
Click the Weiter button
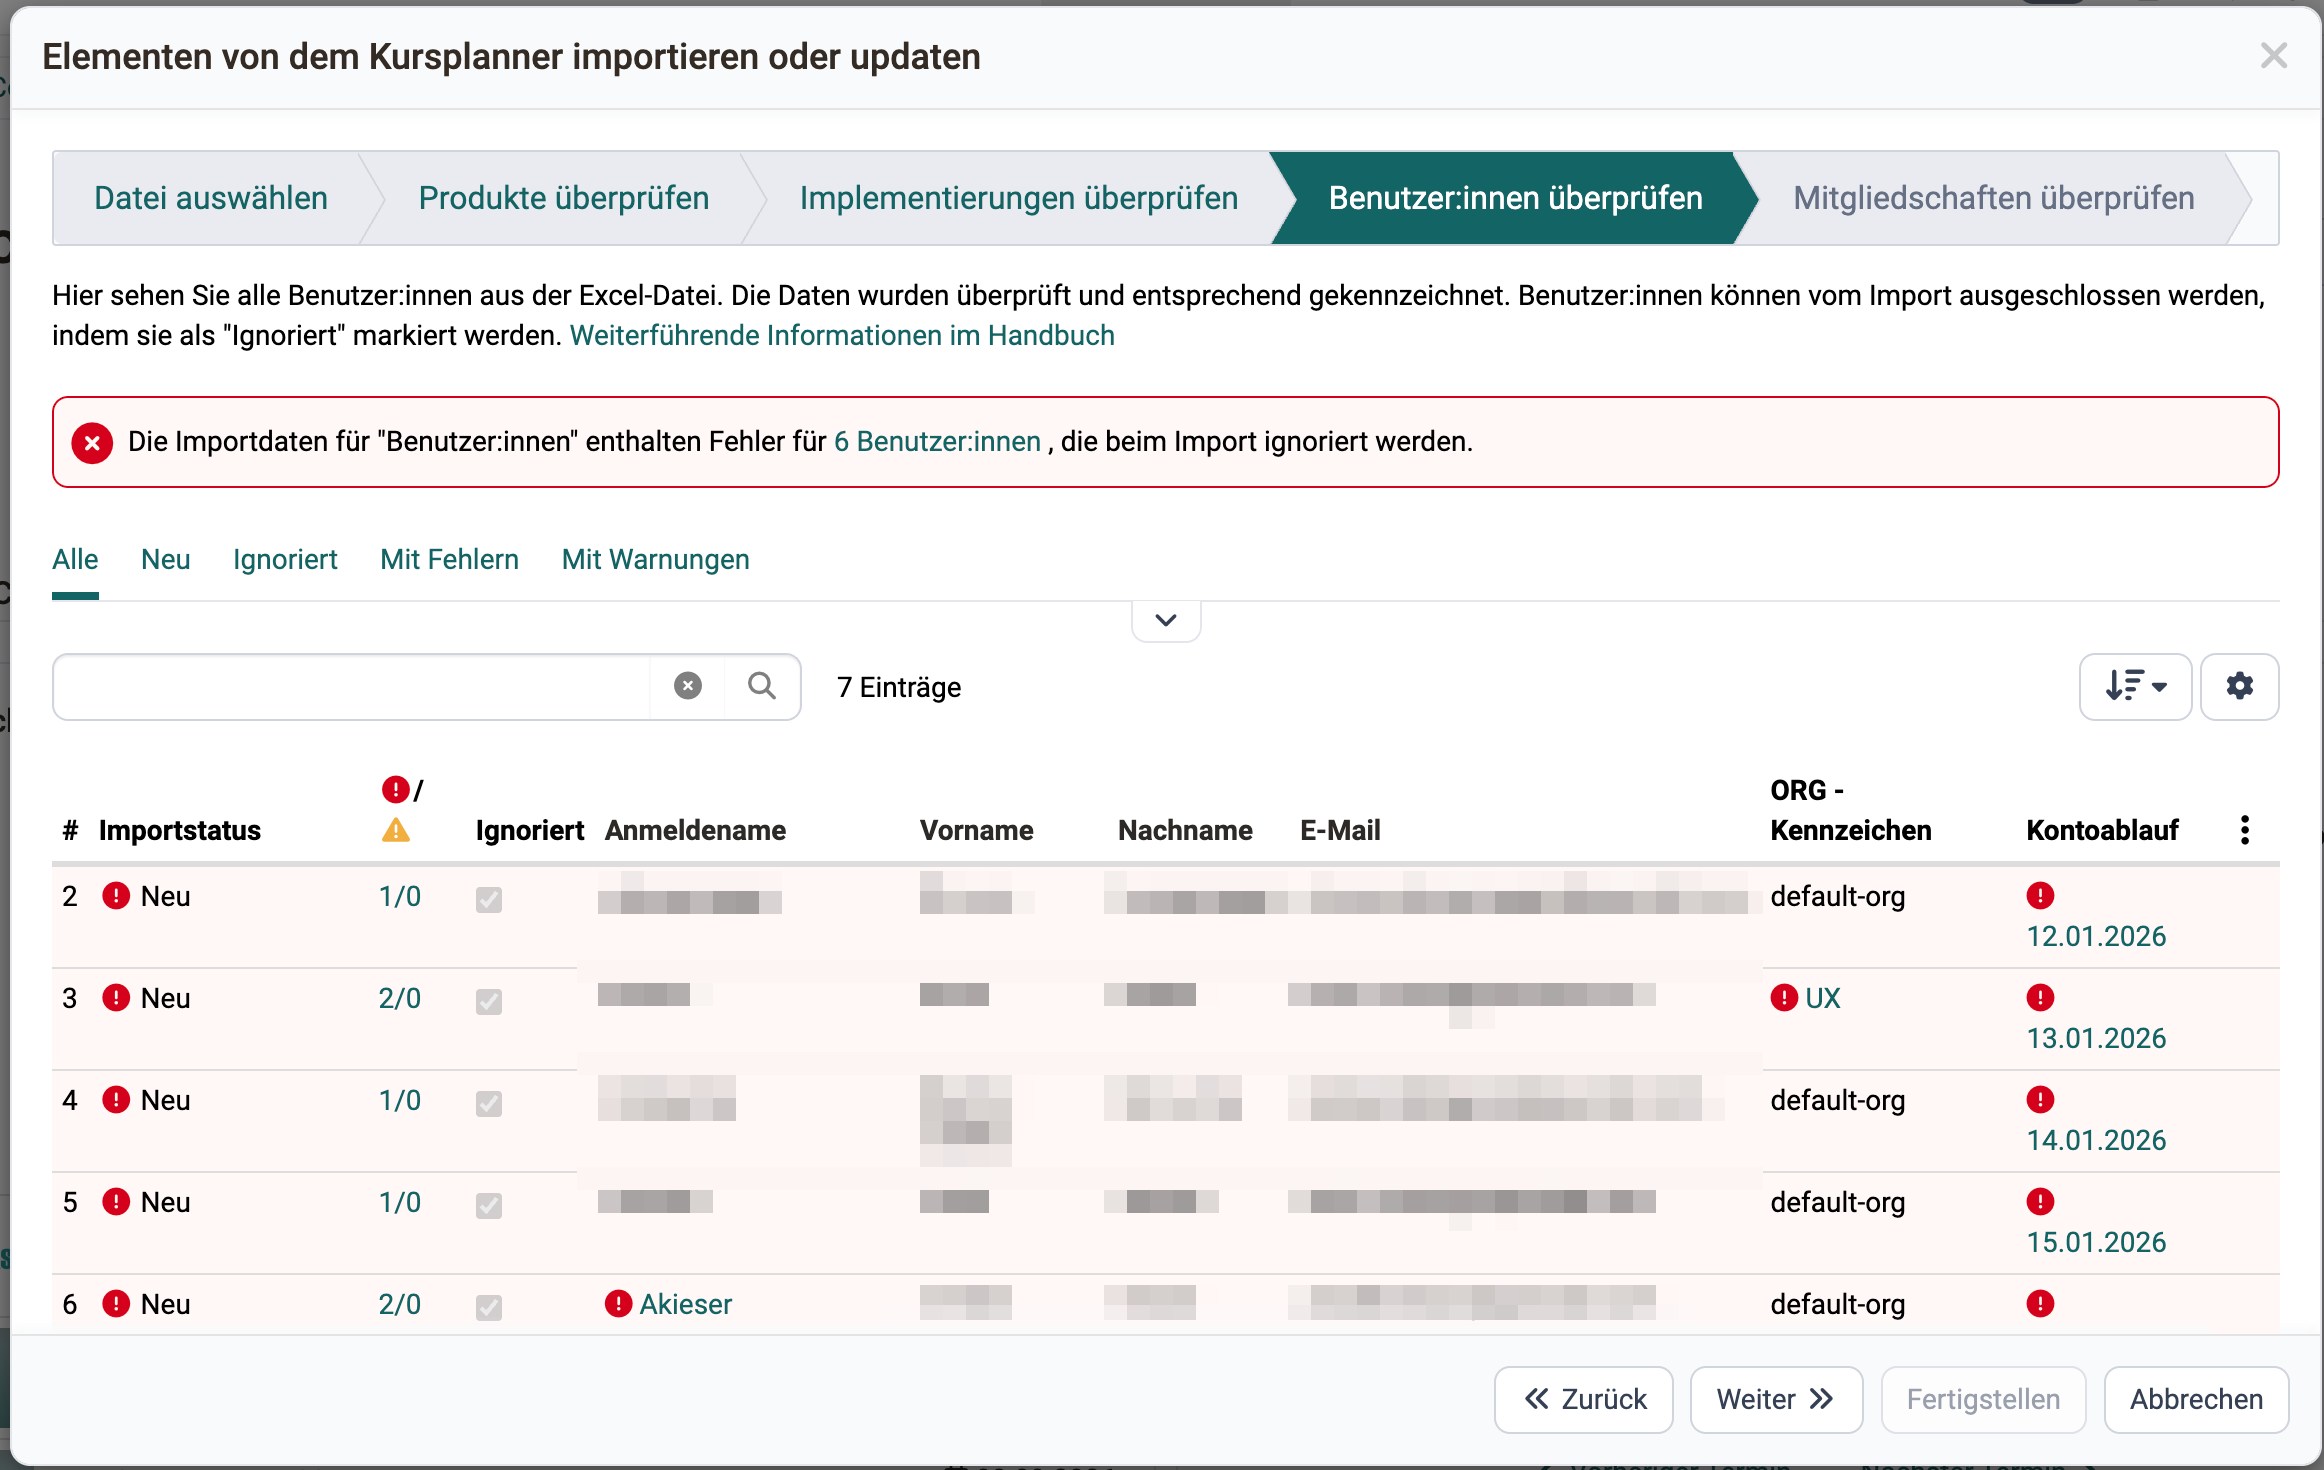(1776, 1400)
